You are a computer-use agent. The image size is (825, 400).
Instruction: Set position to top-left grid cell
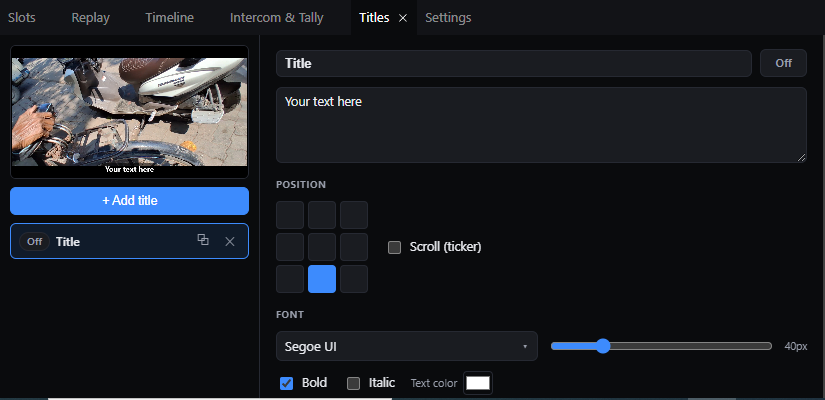(290, 215)
